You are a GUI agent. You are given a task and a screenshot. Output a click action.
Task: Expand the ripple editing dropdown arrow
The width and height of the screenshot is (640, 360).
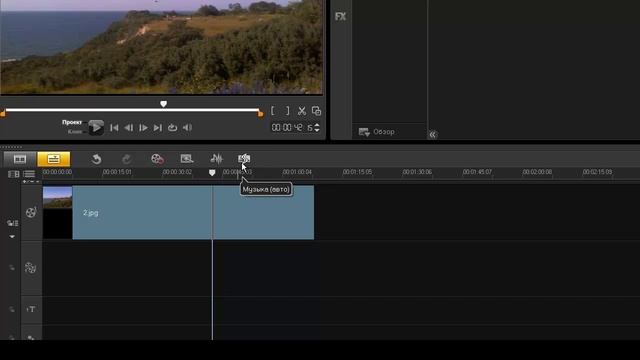click(x=12, y=236)
